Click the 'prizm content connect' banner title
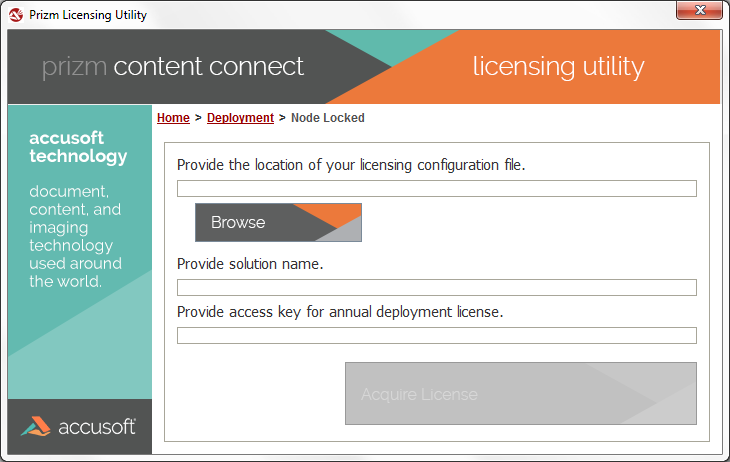 (172, 67)
